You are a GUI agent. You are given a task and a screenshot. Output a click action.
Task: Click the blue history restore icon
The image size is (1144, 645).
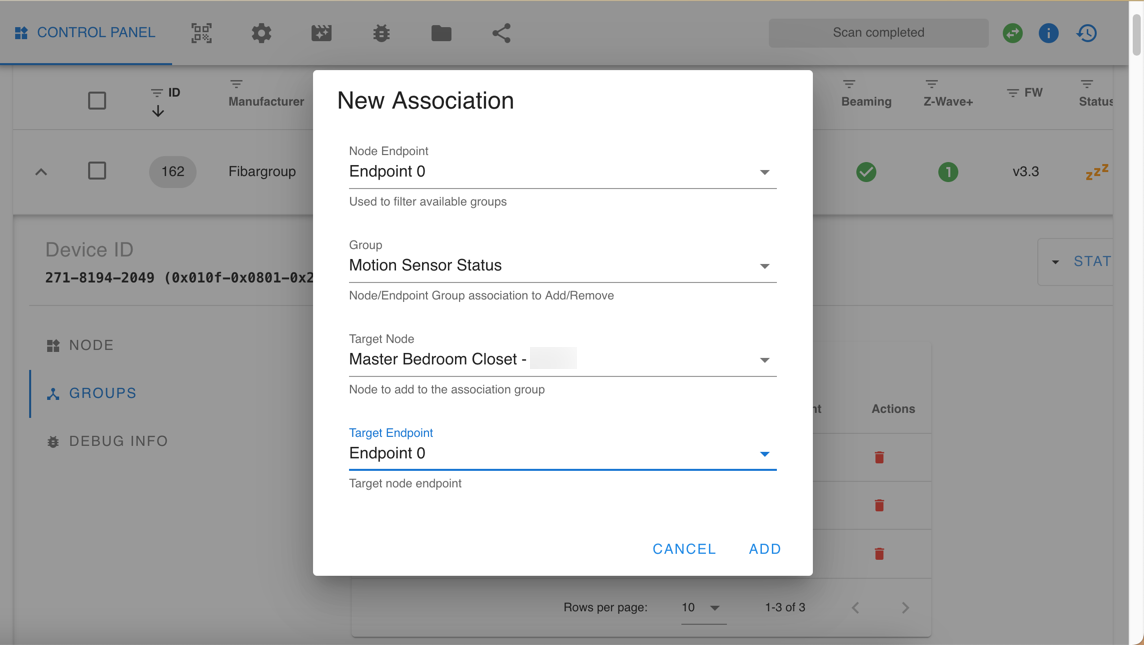click(1087, 32)
